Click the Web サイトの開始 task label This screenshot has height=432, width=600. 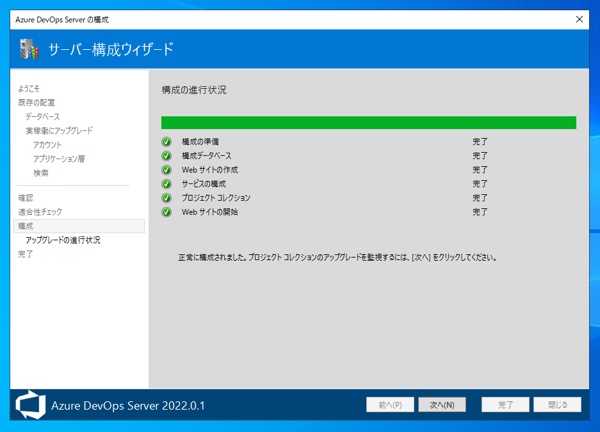[210, 212]
